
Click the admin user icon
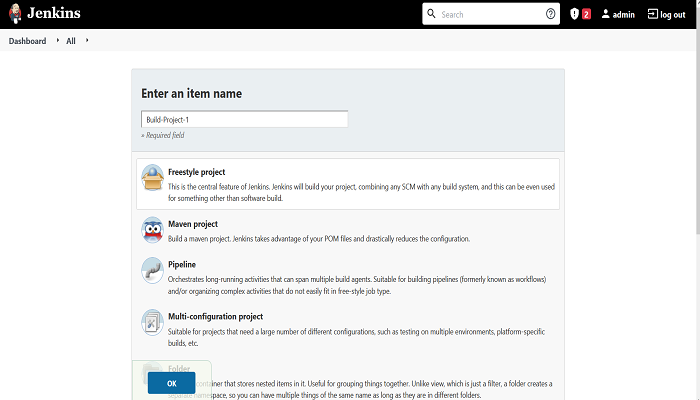coord(605,14)
